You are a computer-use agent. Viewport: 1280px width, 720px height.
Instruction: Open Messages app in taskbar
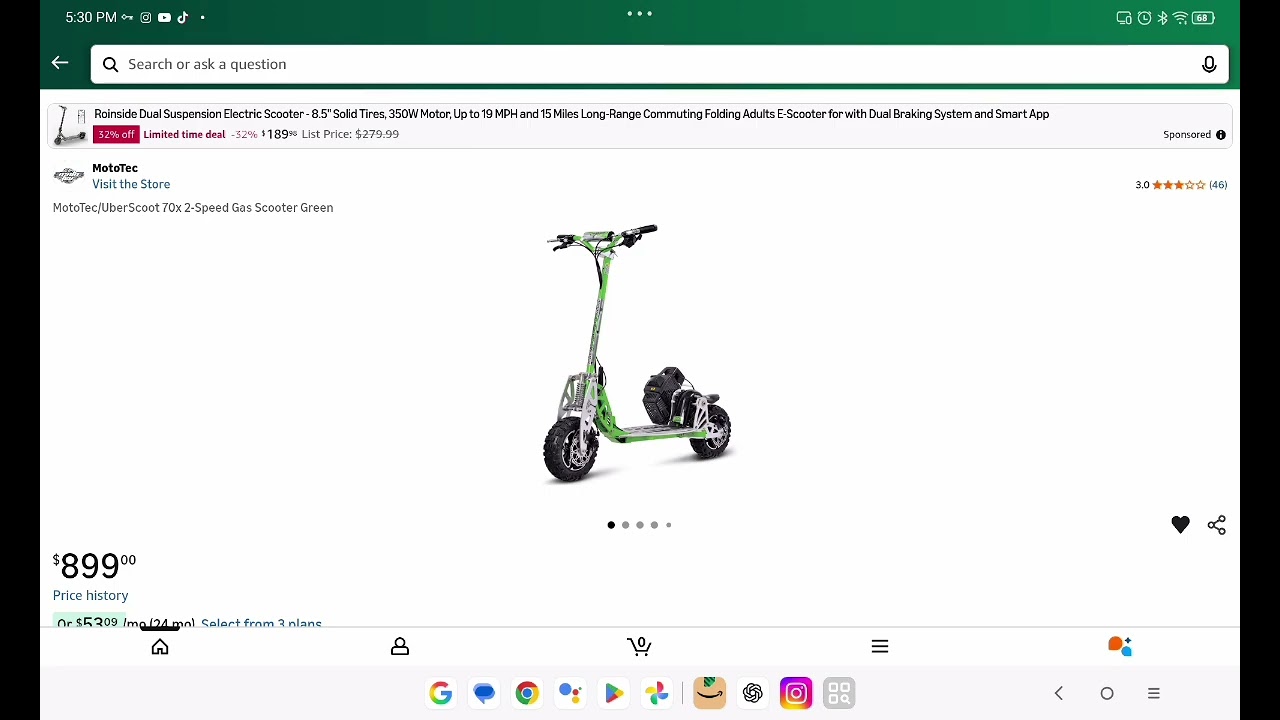[x=484, y=693]
